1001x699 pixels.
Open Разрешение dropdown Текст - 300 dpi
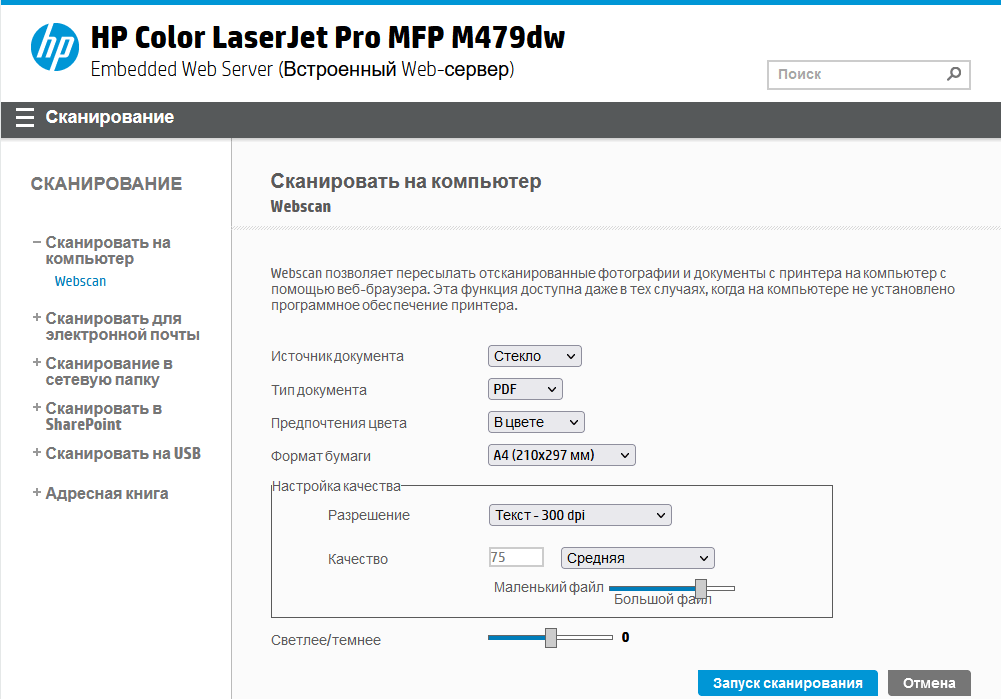(580, 515)
